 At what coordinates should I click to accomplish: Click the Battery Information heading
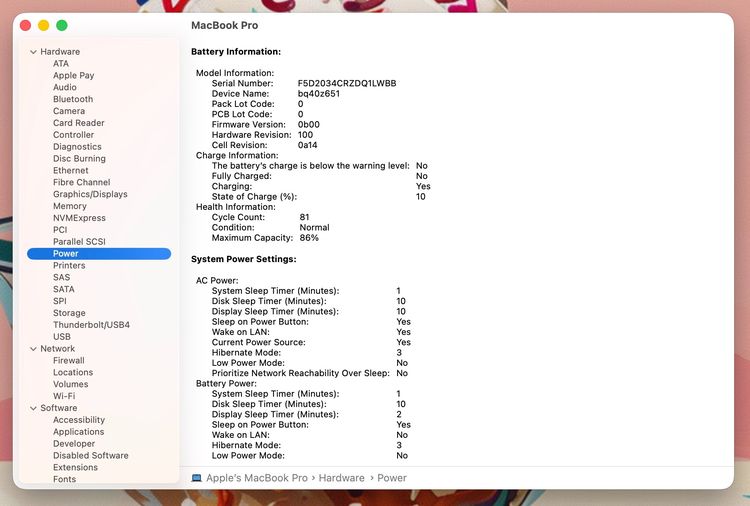coord(236,52)
